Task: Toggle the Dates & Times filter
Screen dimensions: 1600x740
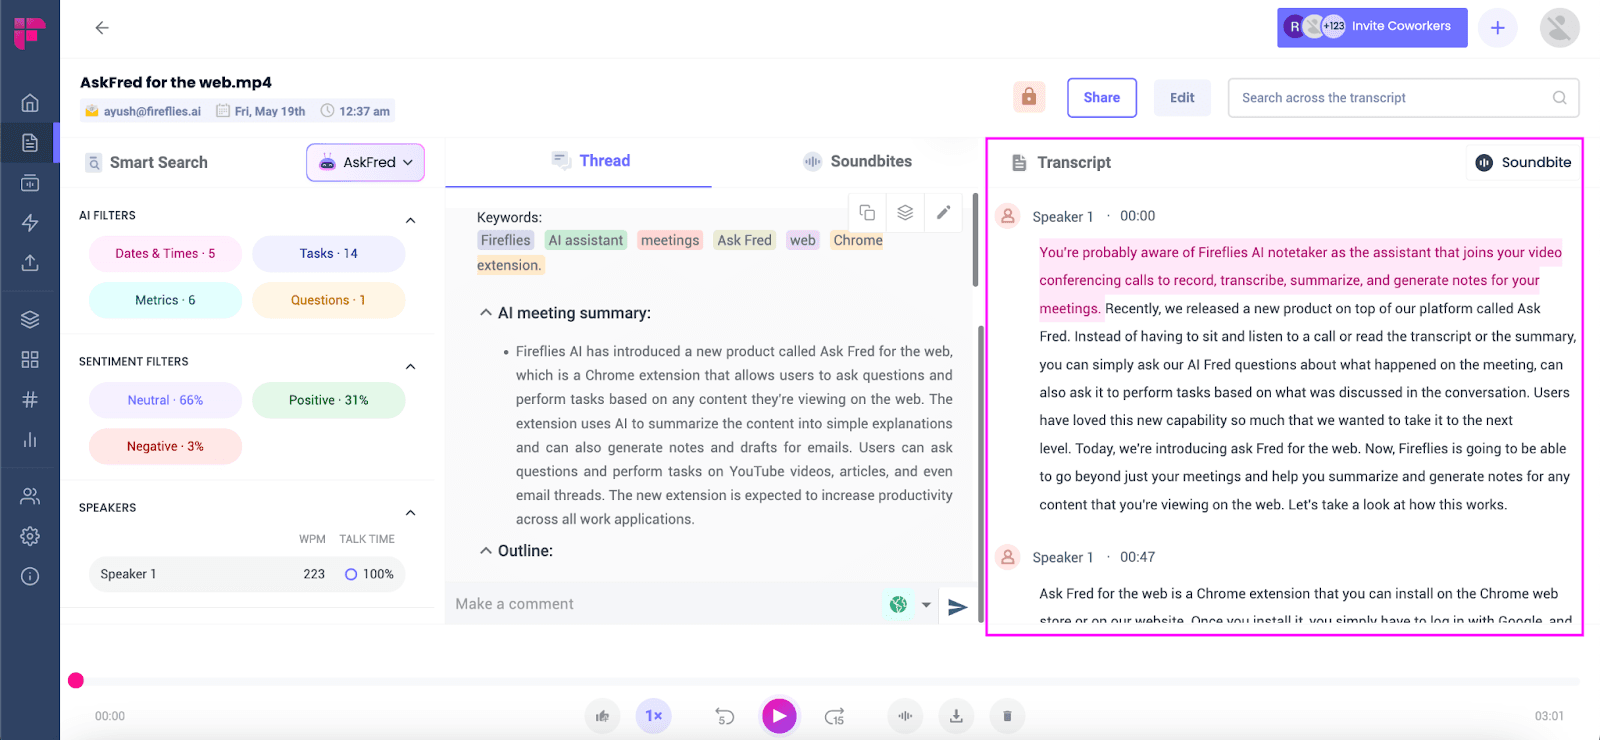Action: [x=165, y=254]
